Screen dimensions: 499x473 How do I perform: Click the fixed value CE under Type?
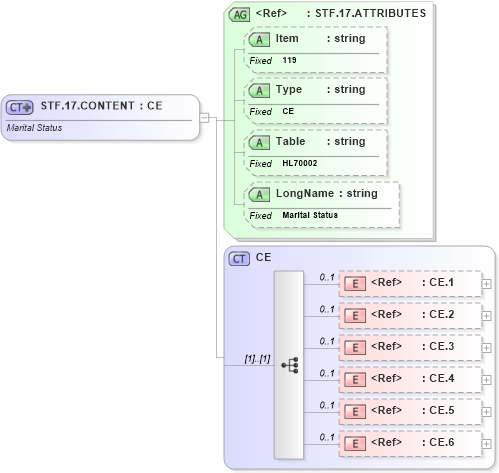click(288, 111)
